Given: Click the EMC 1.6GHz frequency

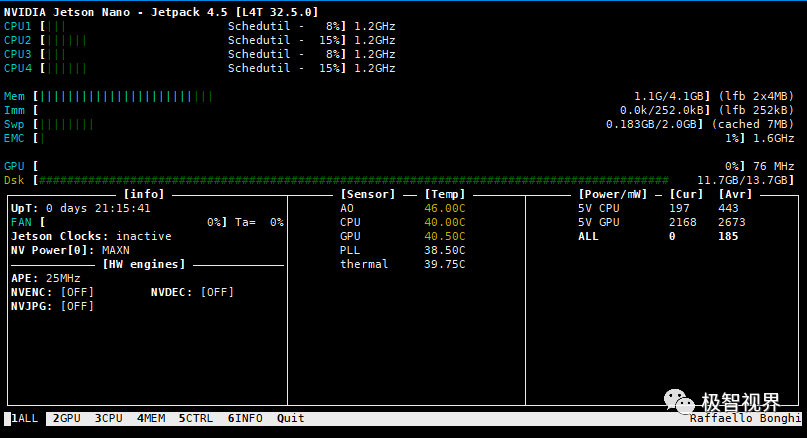Looking at the screenshot, I should 774,138.
